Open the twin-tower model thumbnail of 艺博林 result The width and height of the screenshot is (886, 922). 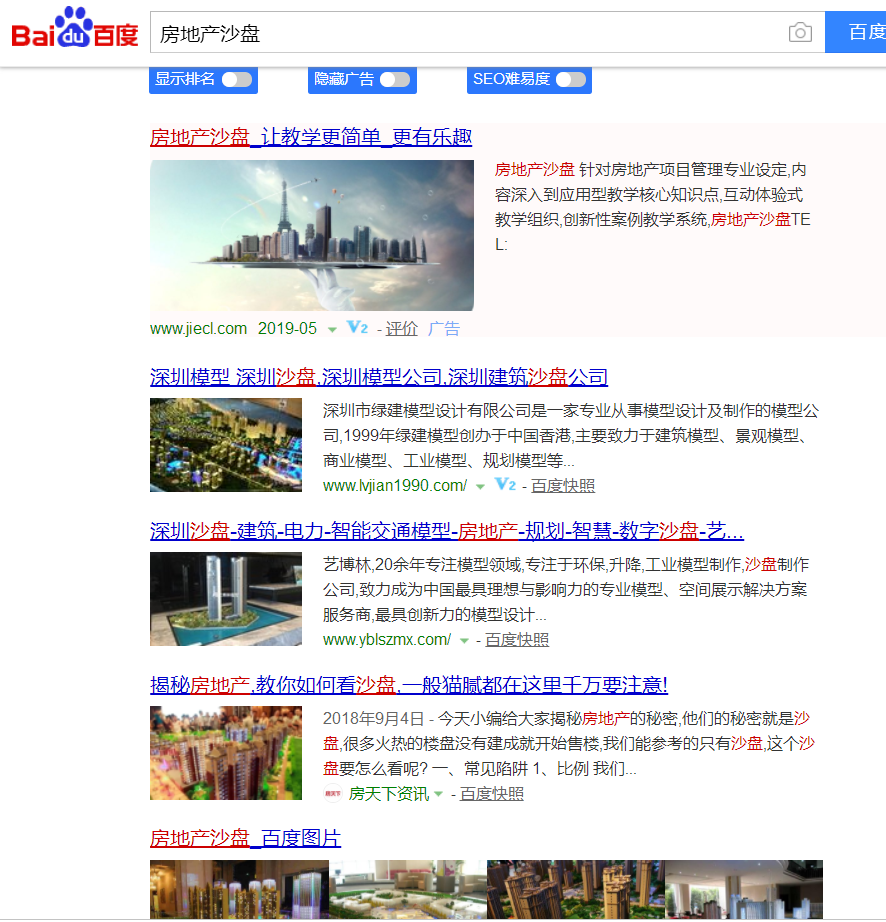[x=226, y=599]
